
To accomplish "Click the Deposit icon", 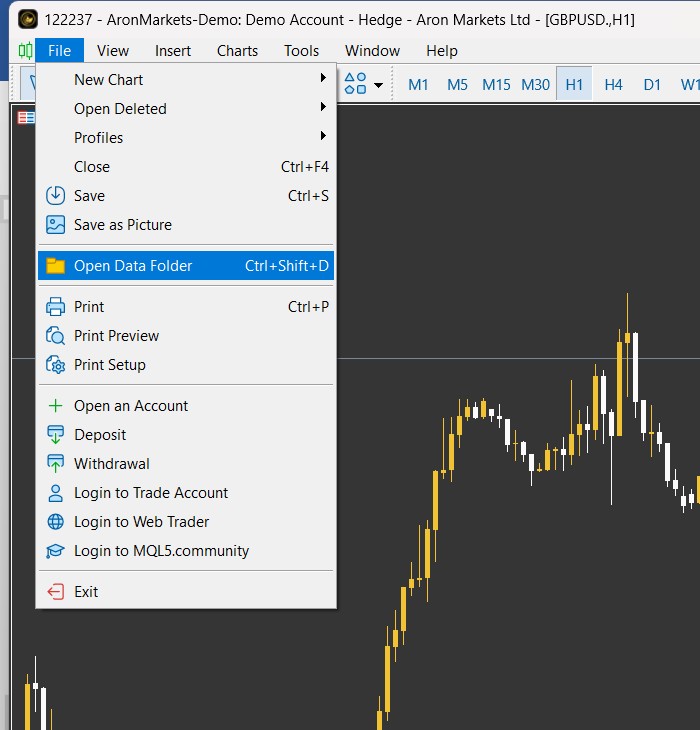I will [x=56, y=435].
